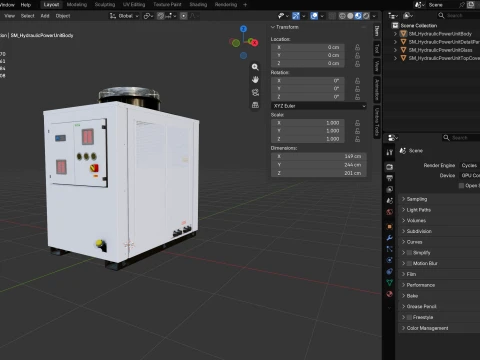This screenshot has height=360, width=480.
Task: Toggle the camera view icon
Action: click(x=255, y=92)
